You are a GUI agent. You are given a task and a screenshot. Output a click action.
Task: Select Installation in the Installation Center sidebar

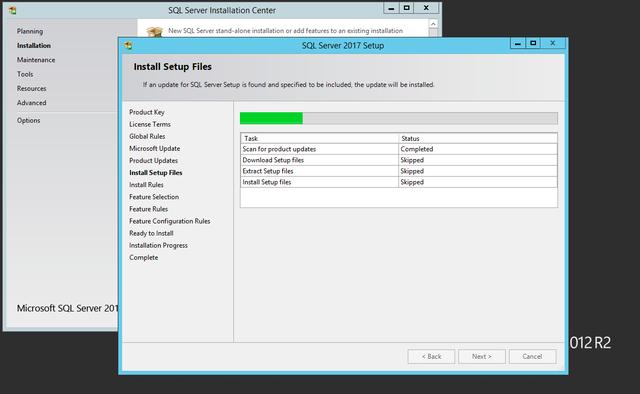(34, 45)
